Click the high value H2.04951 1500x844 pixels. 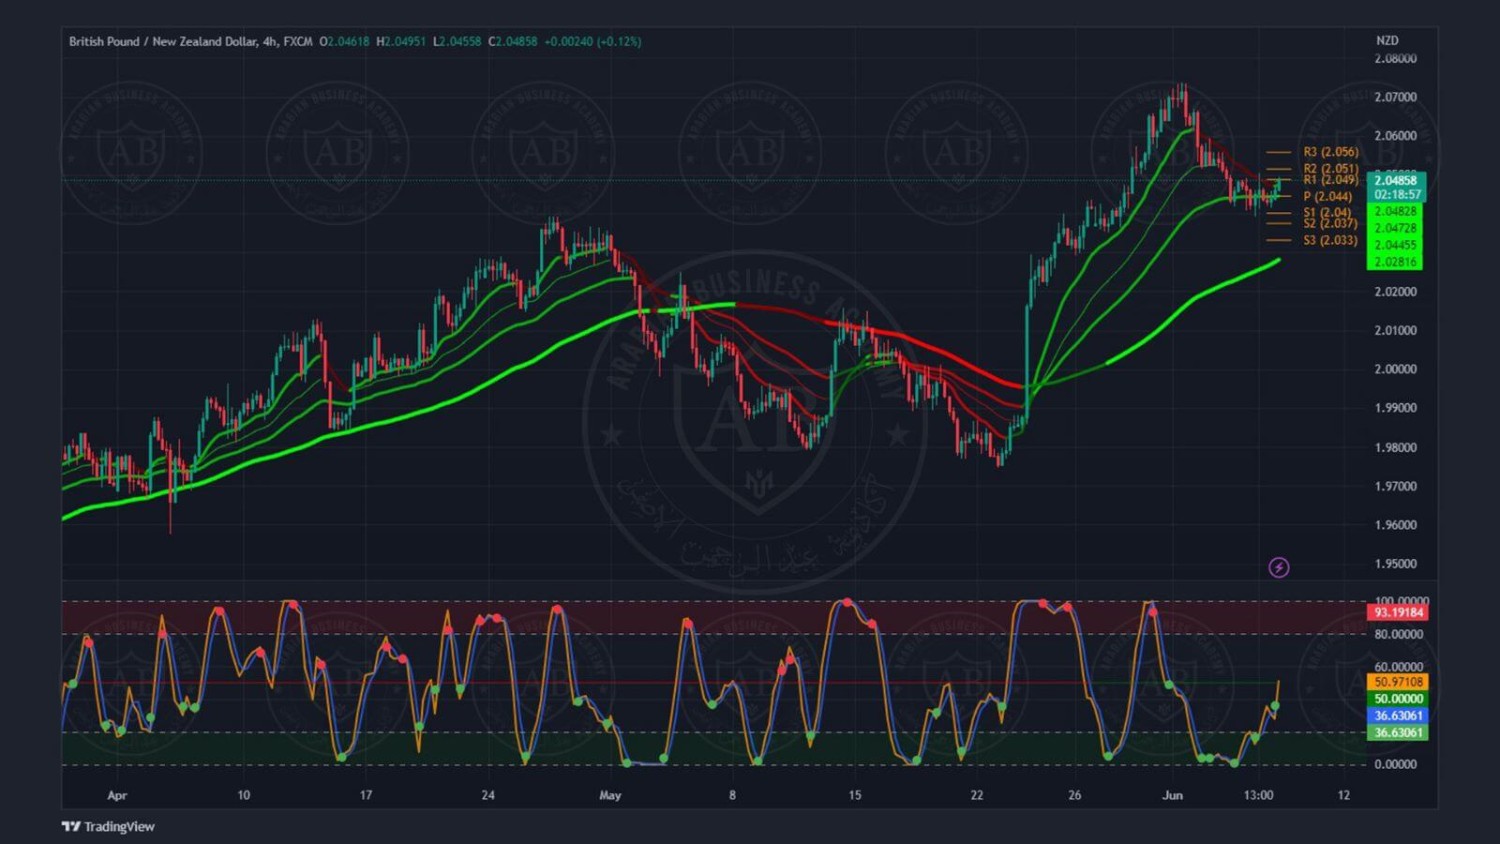[x=401, y=42]
